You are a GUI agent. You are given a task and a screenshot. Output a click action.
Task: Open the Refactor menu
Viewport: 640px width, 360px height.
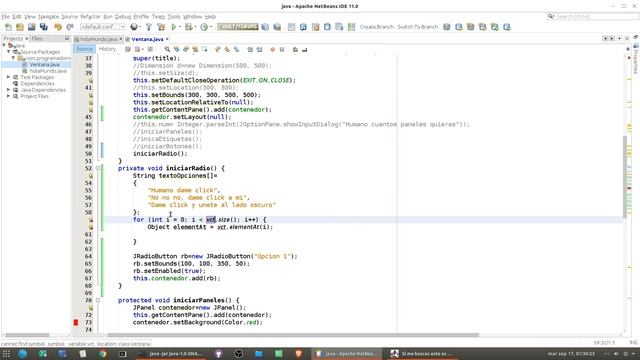[90, 17]
